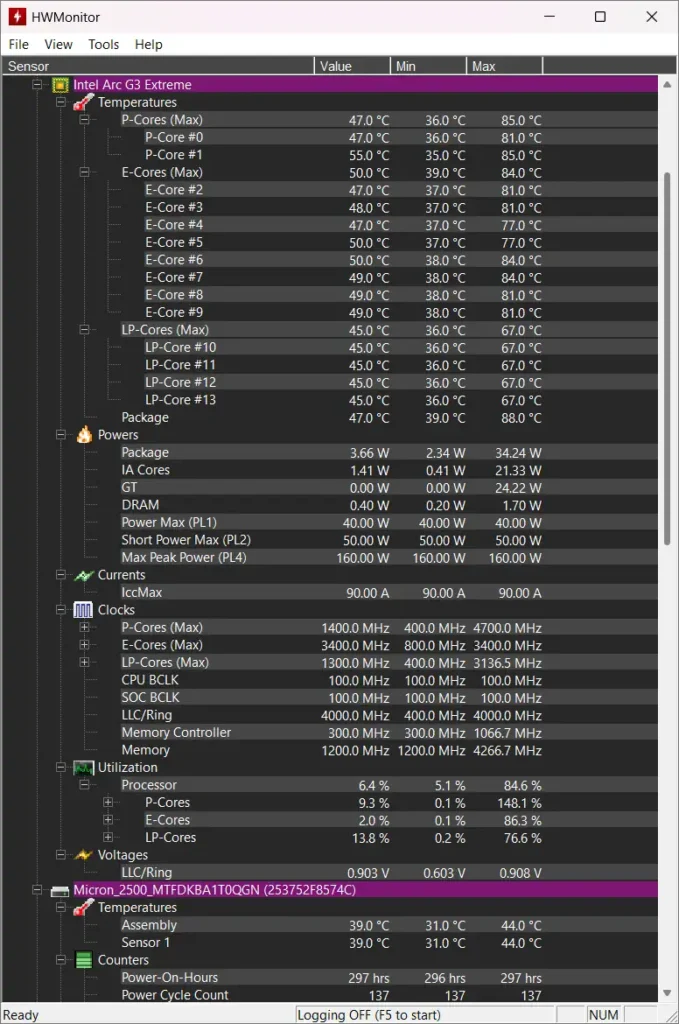This screenshot has height=1024, width=679.
Task: Collapse the Processor utilization group
Action: 84,785
